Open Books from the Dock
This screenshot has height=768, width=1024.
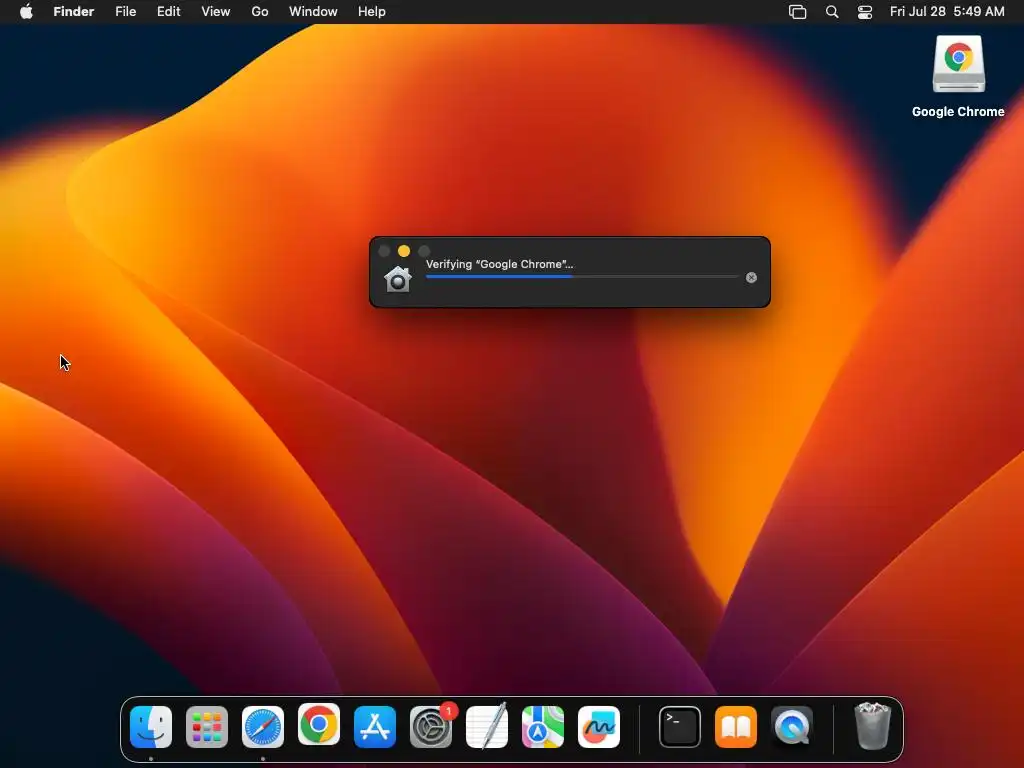click(x=736, y=727)
